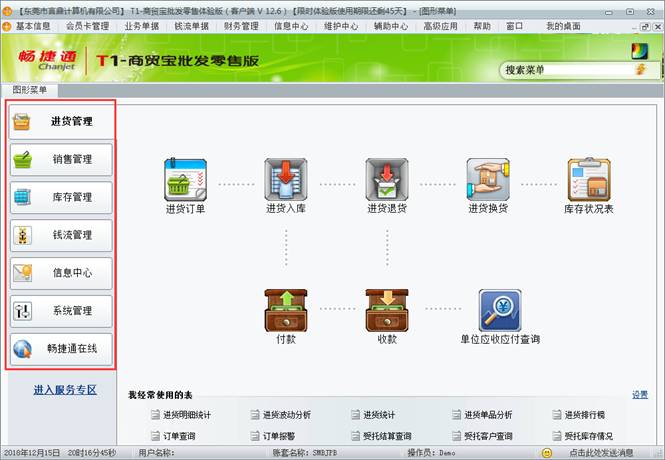Open the 财务管理 menu
Screen dimensions: 665x460
pos(241,26)
